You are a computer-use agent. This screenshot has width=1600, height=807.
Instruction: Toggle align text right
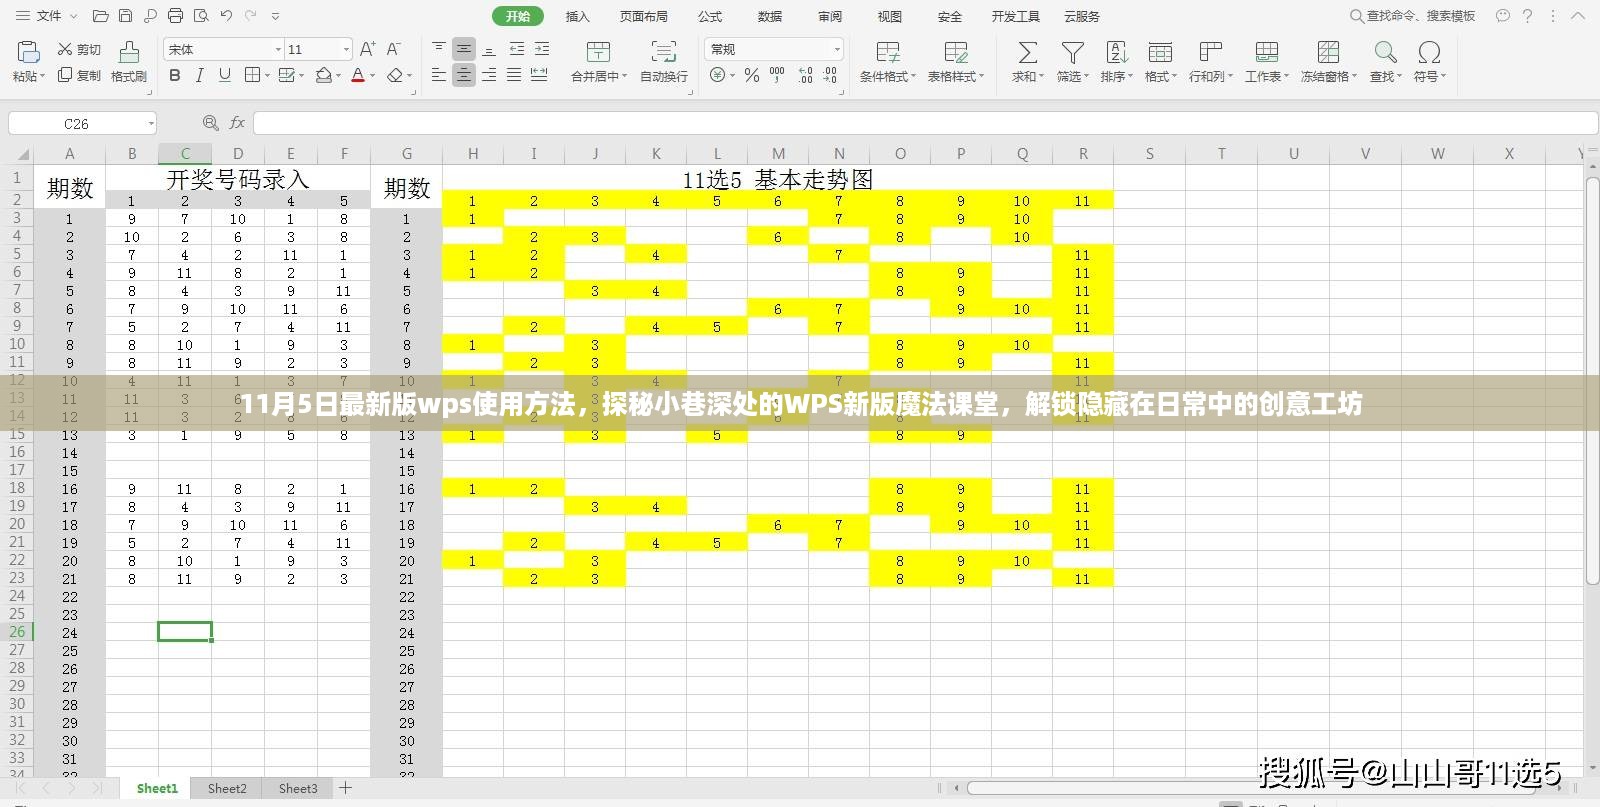[x=489, y=75]
